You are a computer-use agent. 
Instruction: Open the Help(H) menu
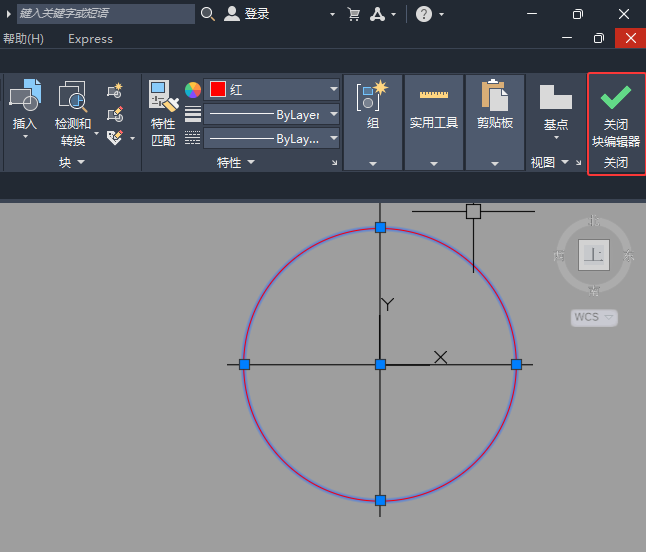click(x=23, y=39)
